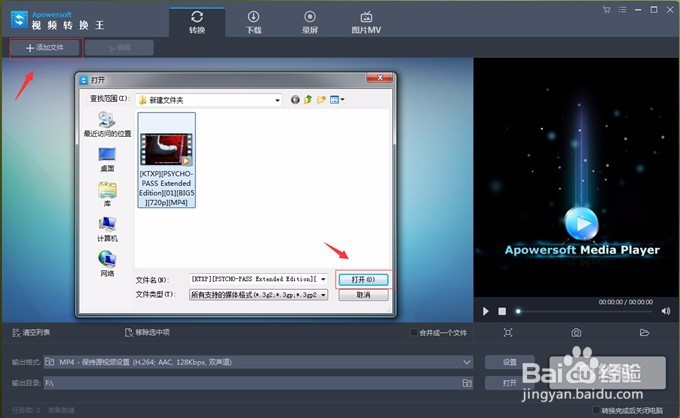Open the view menu in Open dialog
680x418 pixels.
pos(337,100)
